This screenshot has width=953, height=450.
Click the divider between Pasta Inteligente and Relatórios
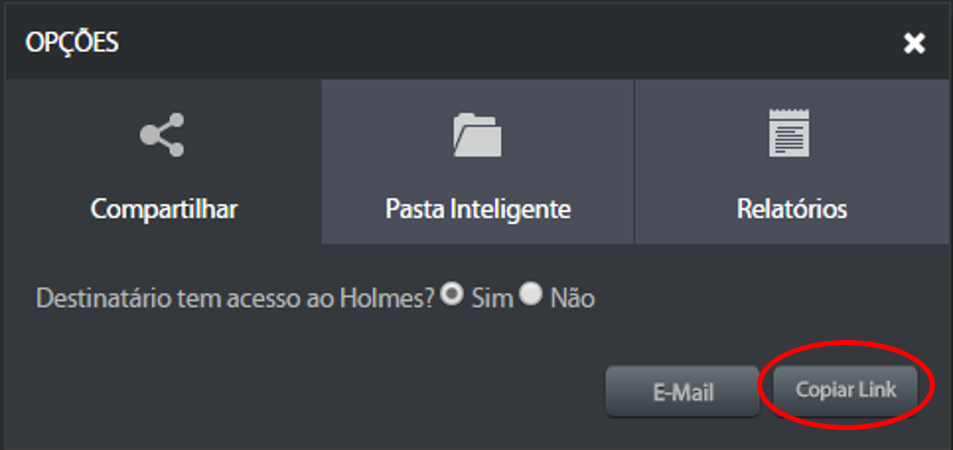point(634,161)
